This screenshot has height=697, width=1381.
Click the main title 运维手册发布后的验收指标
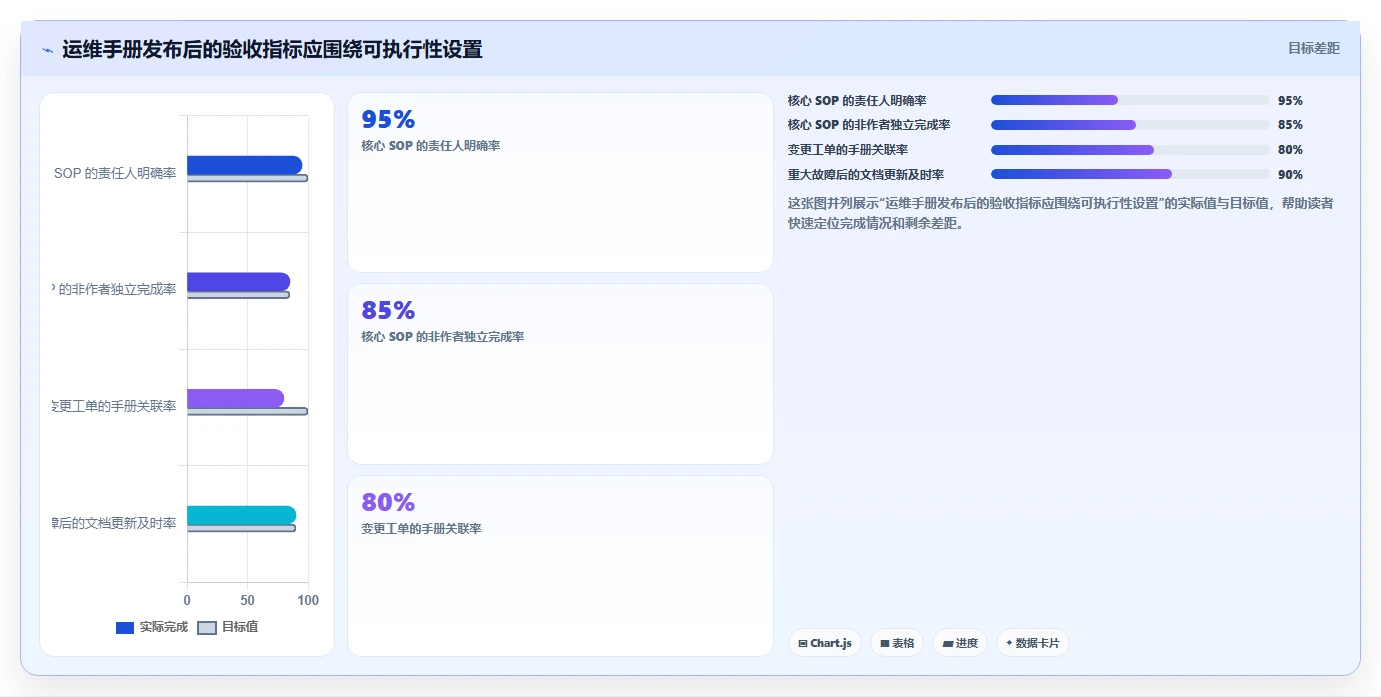tap(272, 49)
